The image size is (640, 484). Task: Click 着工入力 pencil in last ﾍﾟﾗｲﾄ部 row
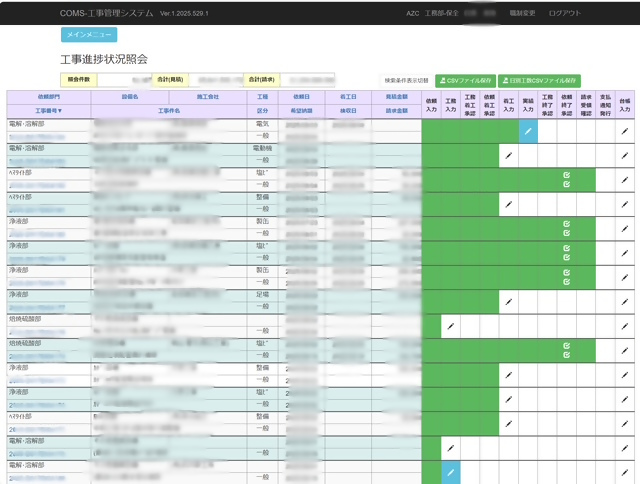(508, 423)
